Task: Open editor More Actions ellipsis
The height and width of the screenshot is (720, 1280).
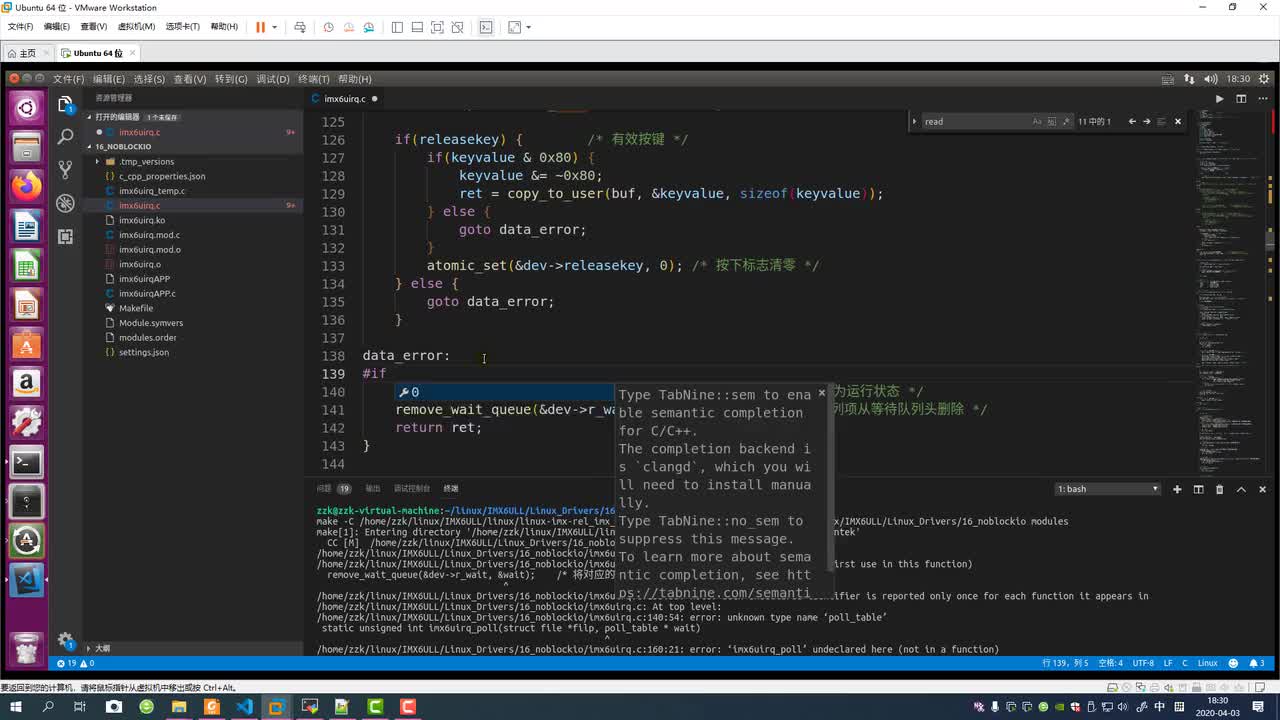Action: [1262, 99]
